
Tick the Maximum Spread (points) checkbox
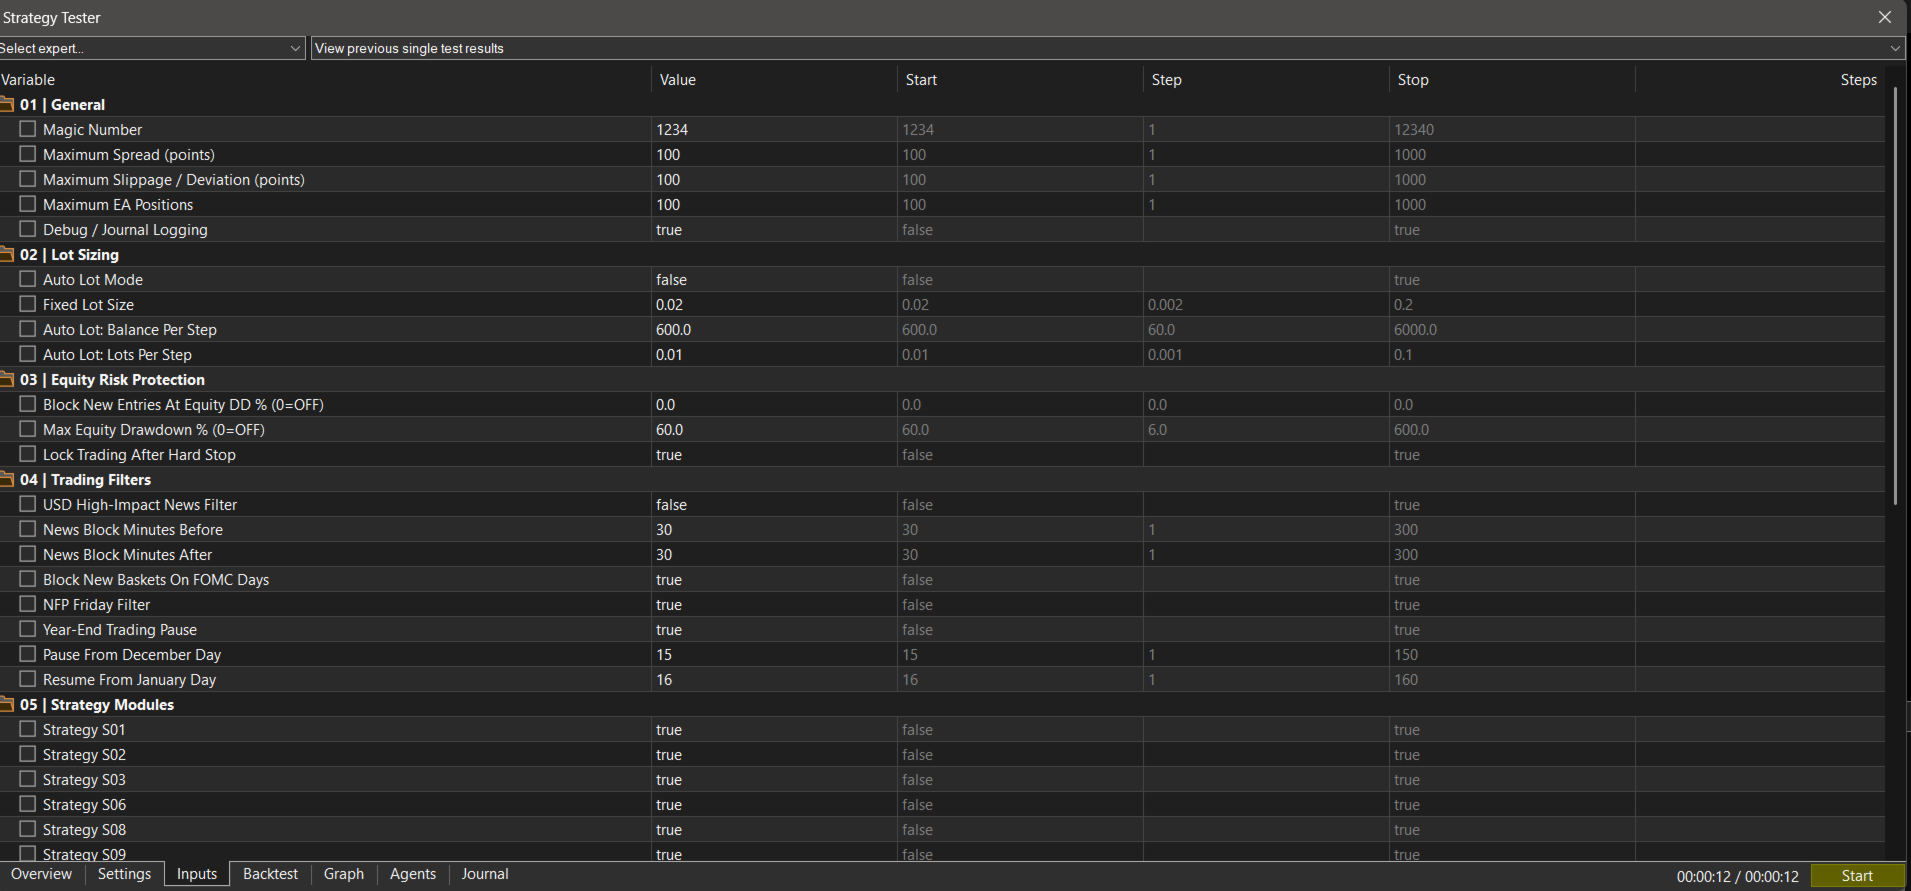(28, 154)
